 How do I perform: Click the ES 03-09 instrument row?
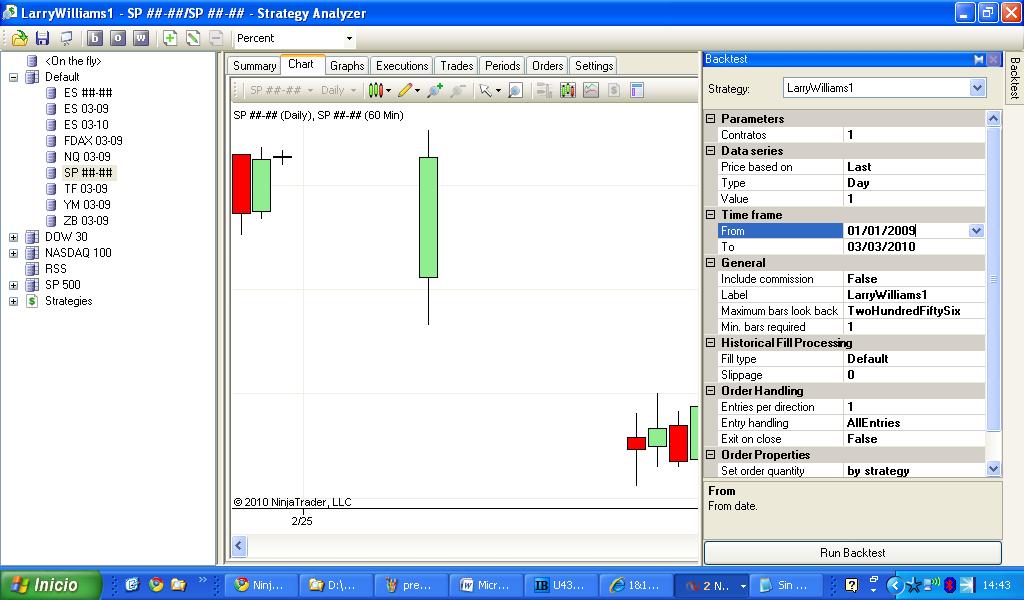pos(86,108)
